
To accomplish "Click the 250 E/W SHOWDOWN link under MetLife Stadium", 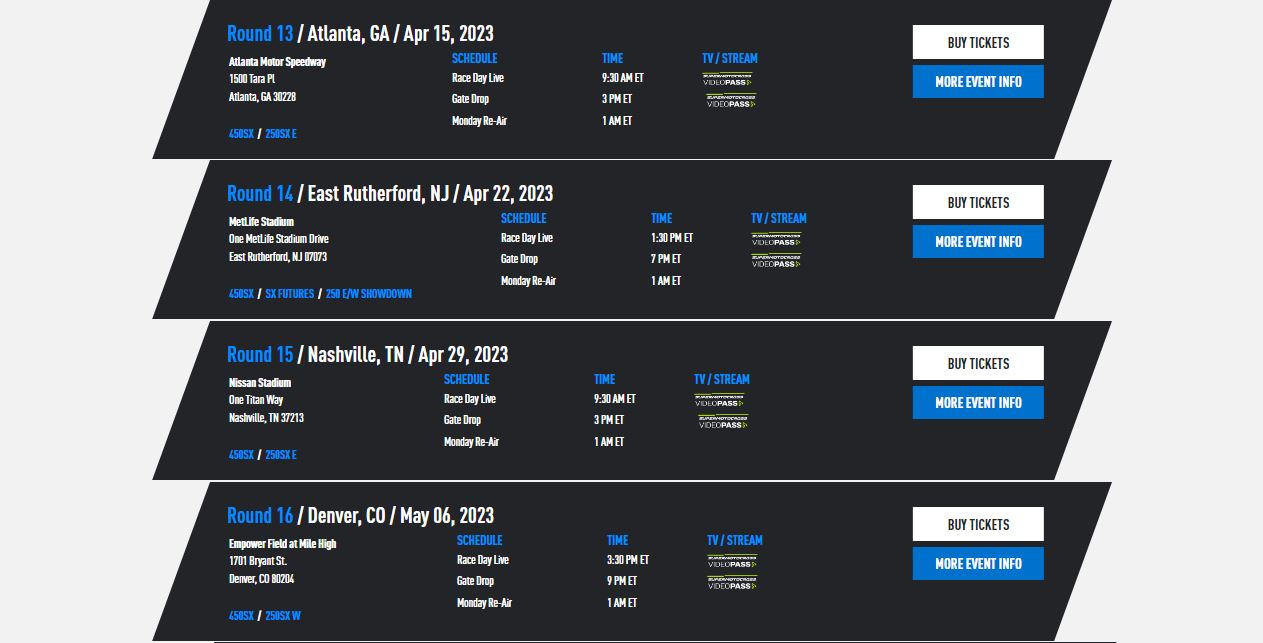I will pyautogui.click(x=368, y=294).
